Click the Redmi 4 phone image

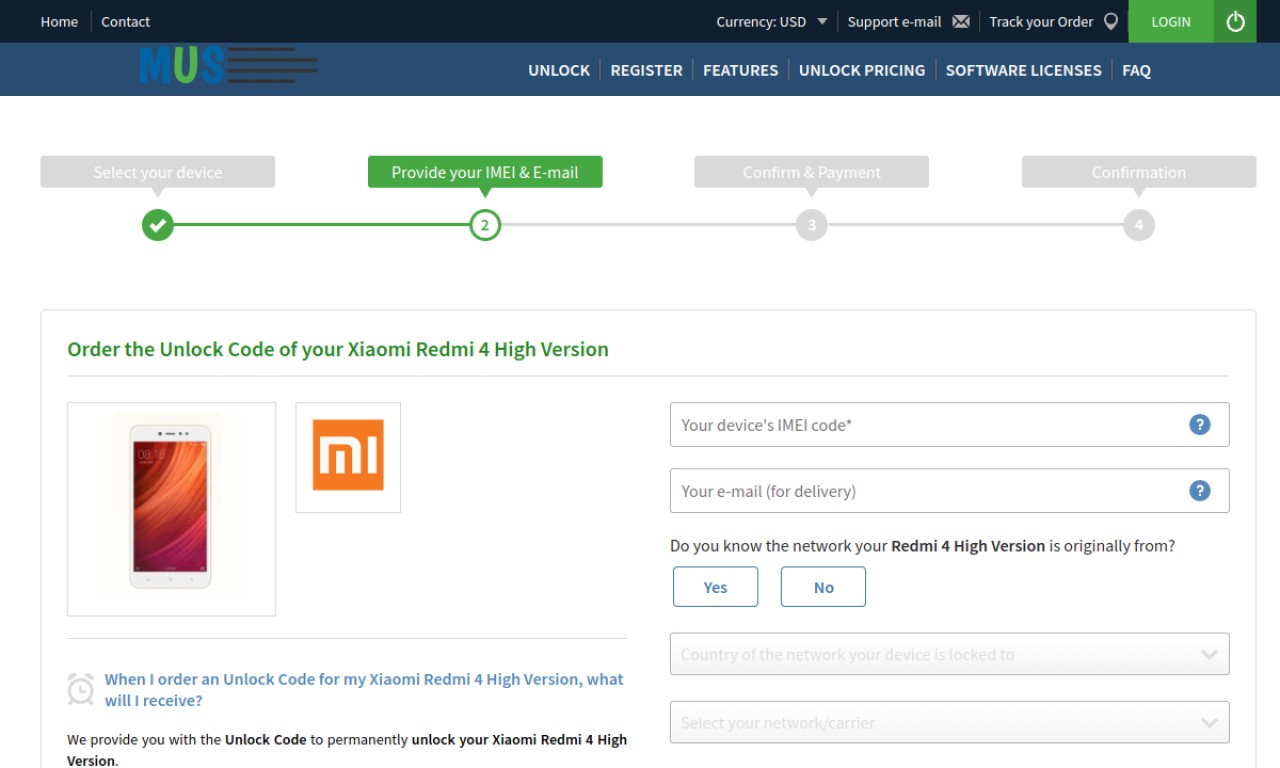171,509
